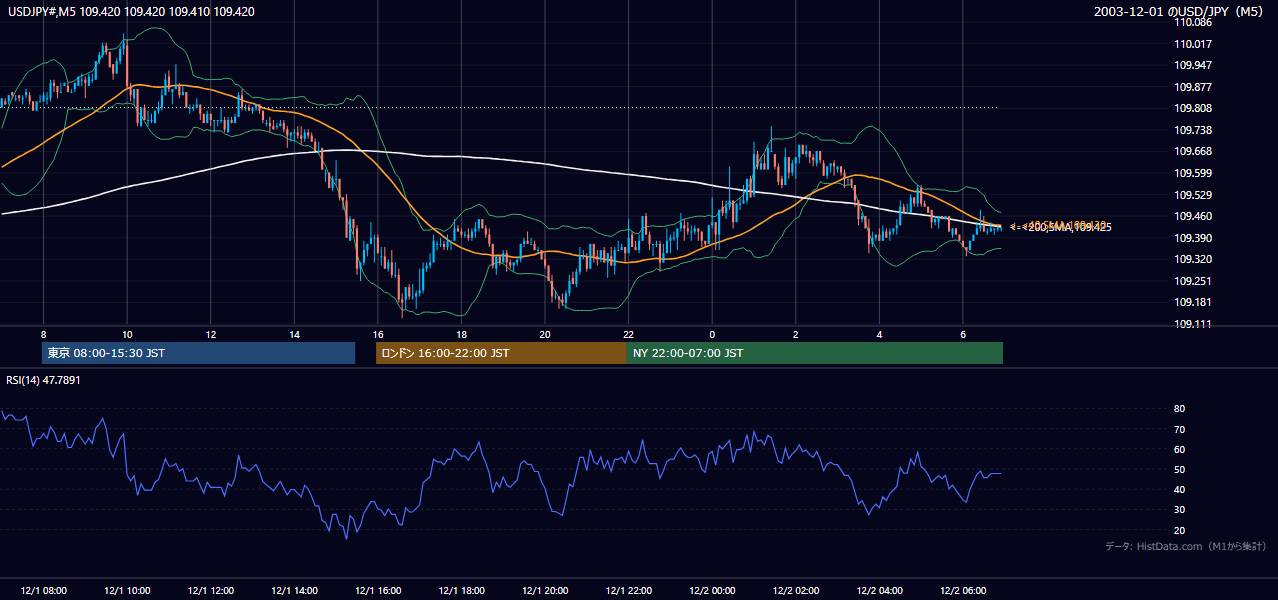
Task: Click bottom date label 12/2 00:00
Action: click(x=712, y=591)
